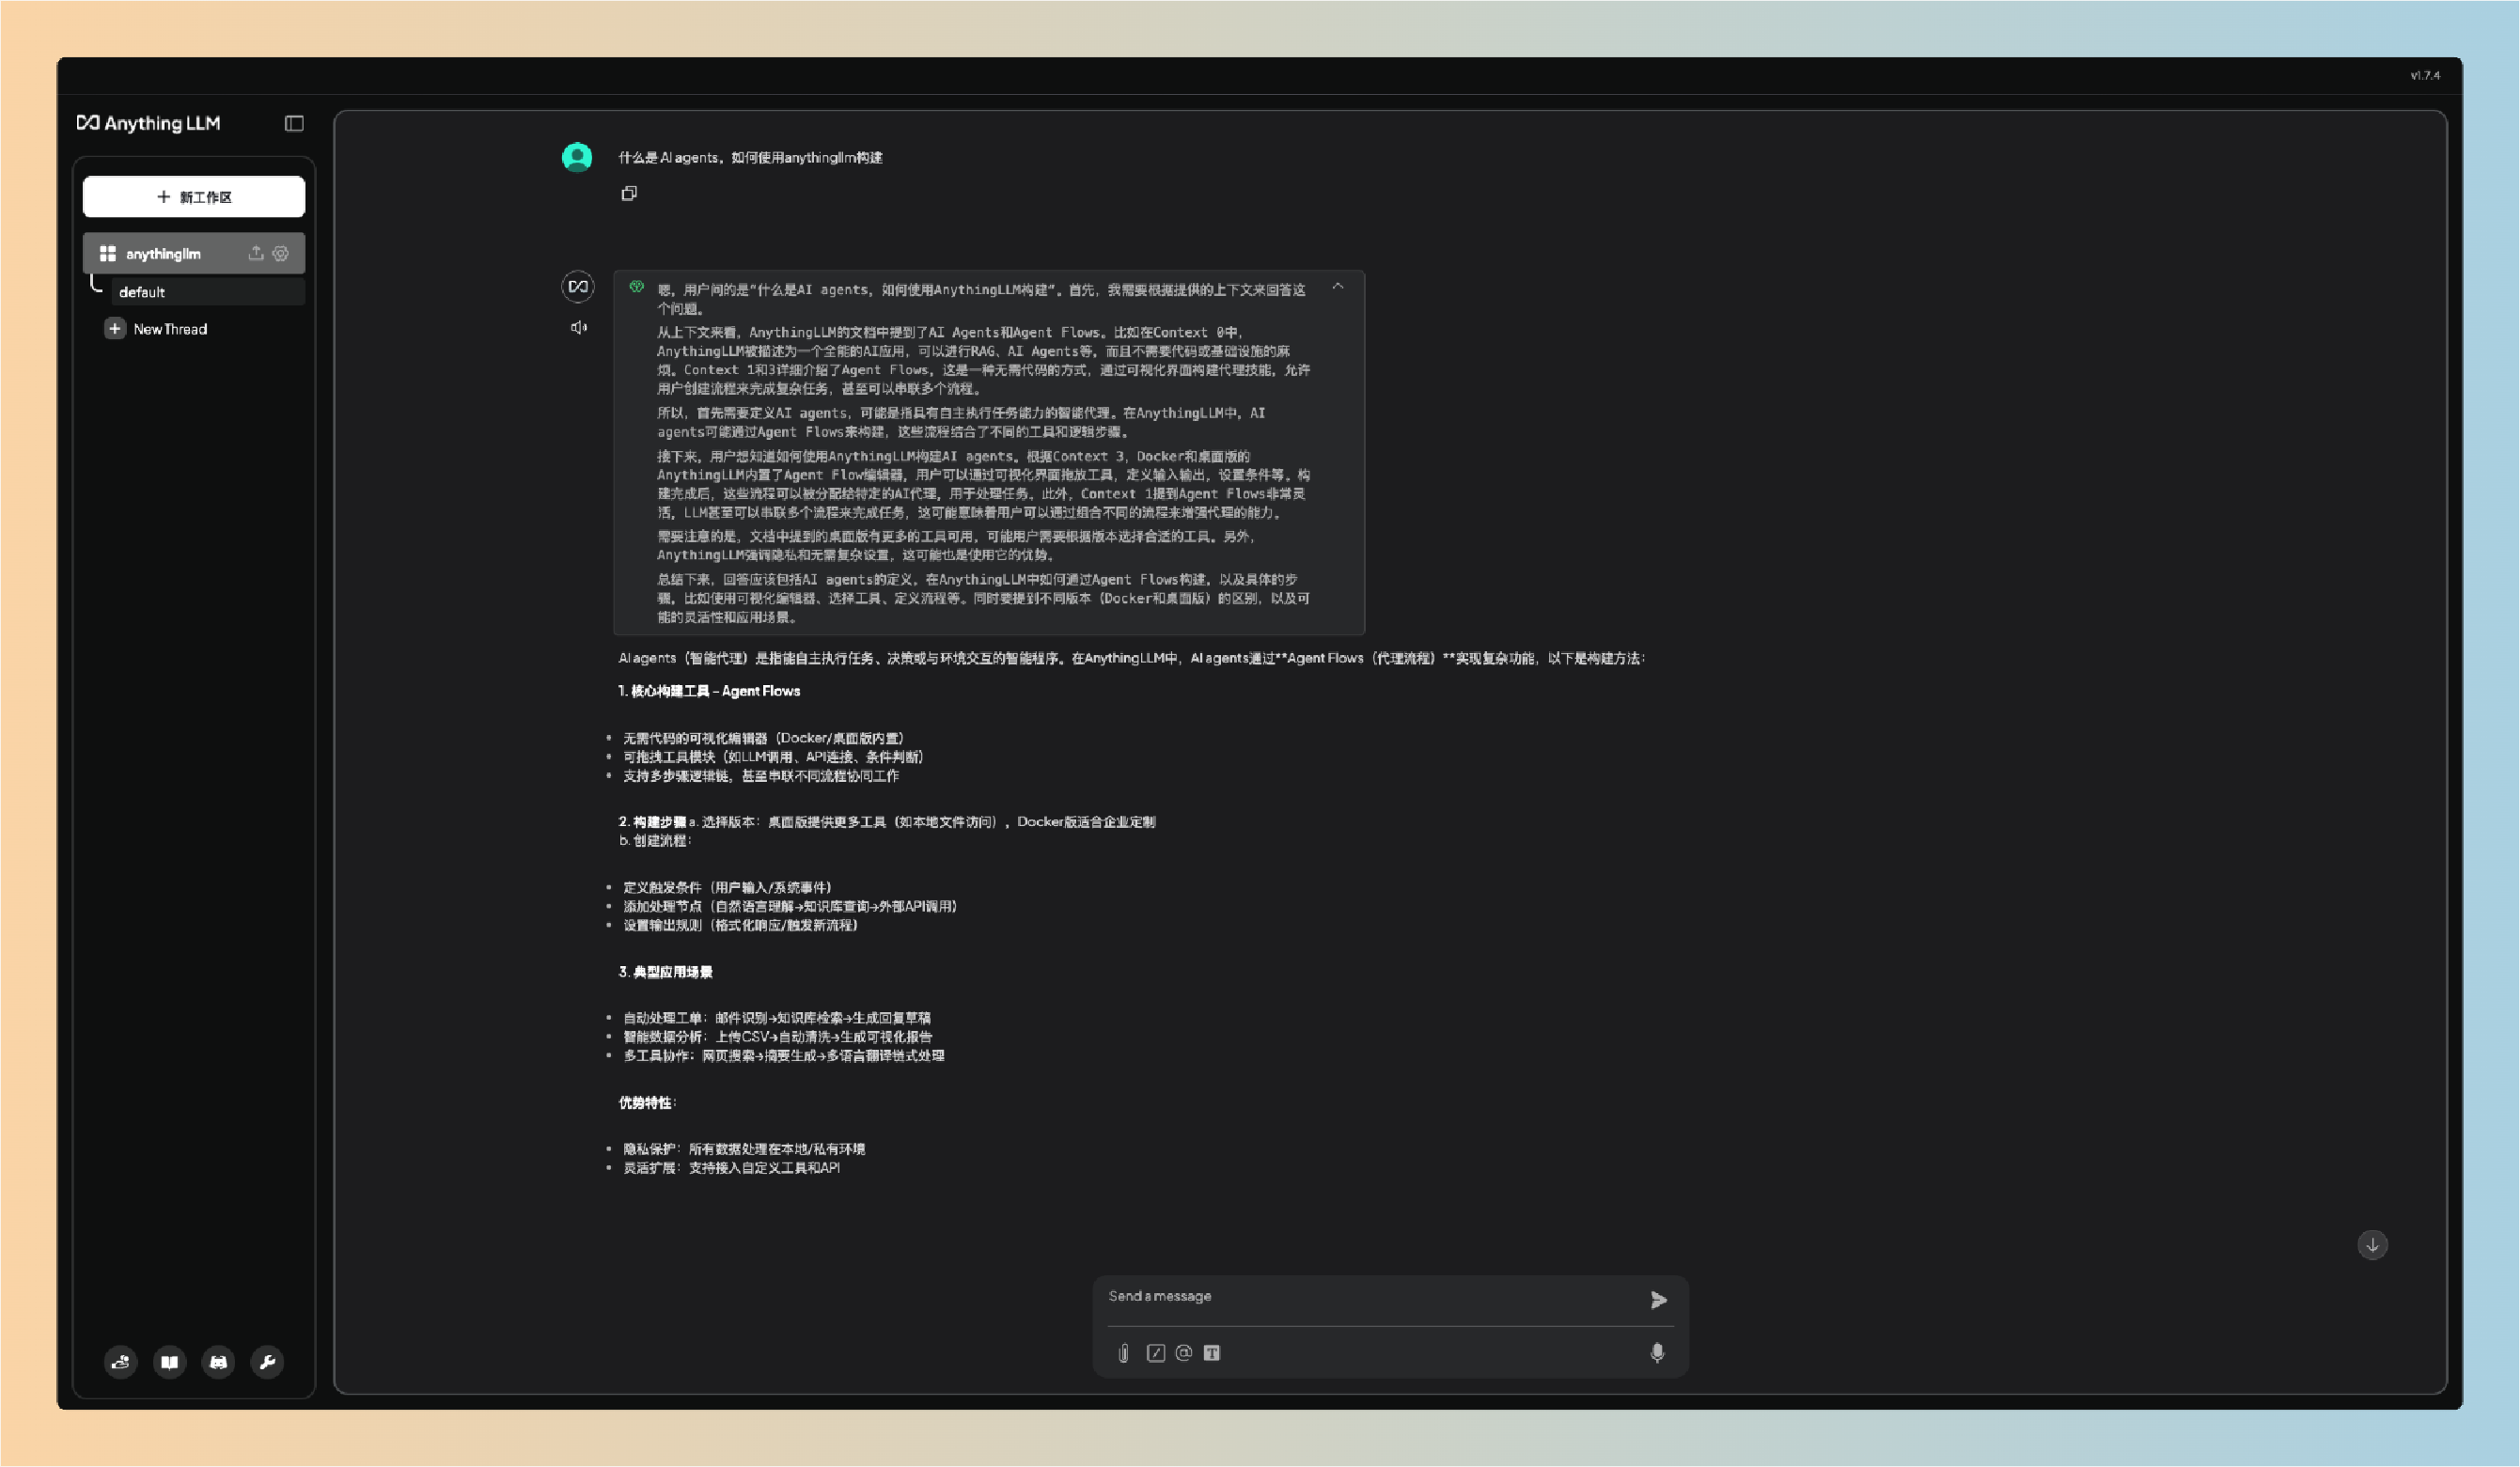Open settings via wrench icon
This screenshot has width=2520, height=1467.
[267, 1362]
